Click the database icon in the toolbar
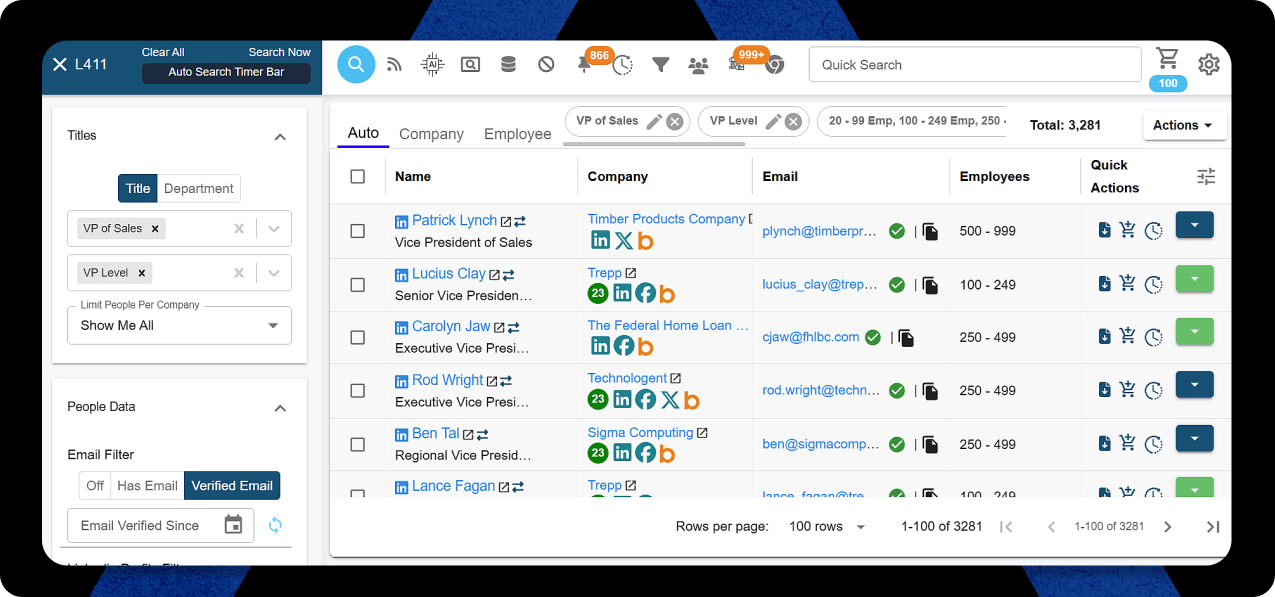1275x597 pixels. pos(508,65)
